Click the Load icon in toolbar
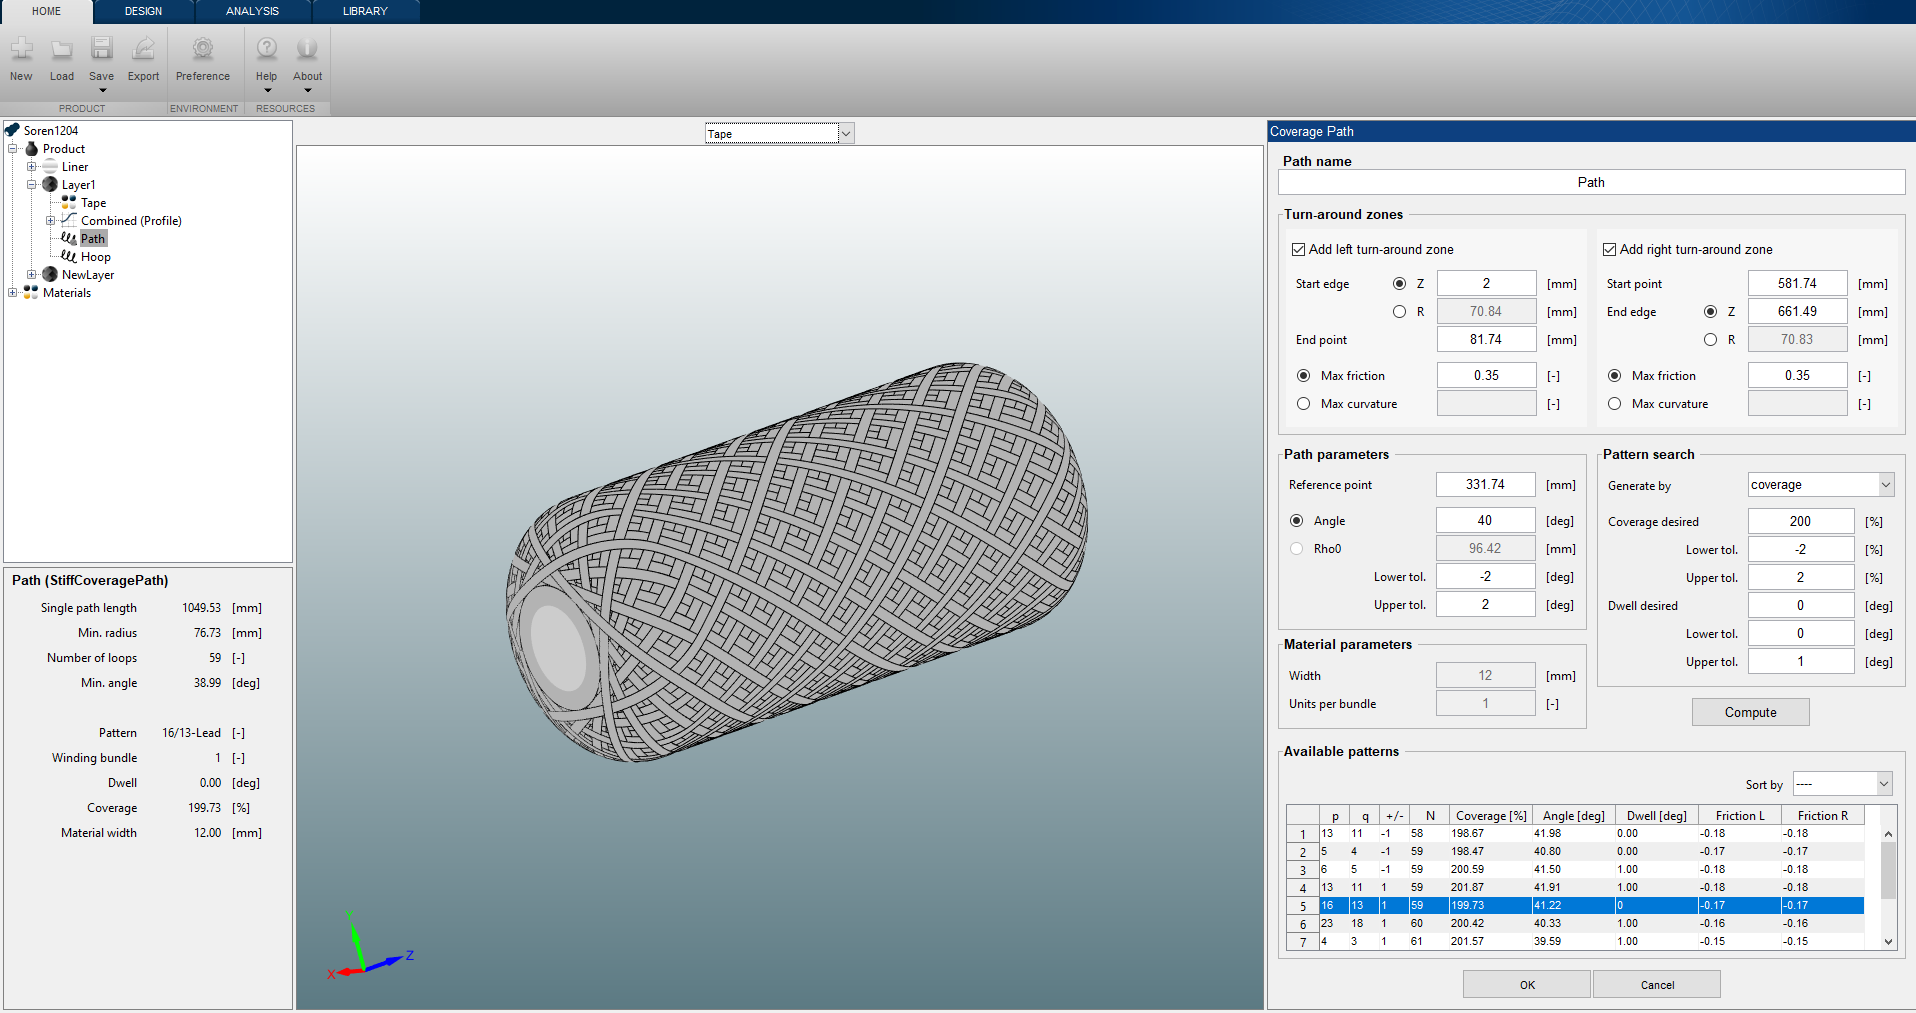 click(62, 49)
